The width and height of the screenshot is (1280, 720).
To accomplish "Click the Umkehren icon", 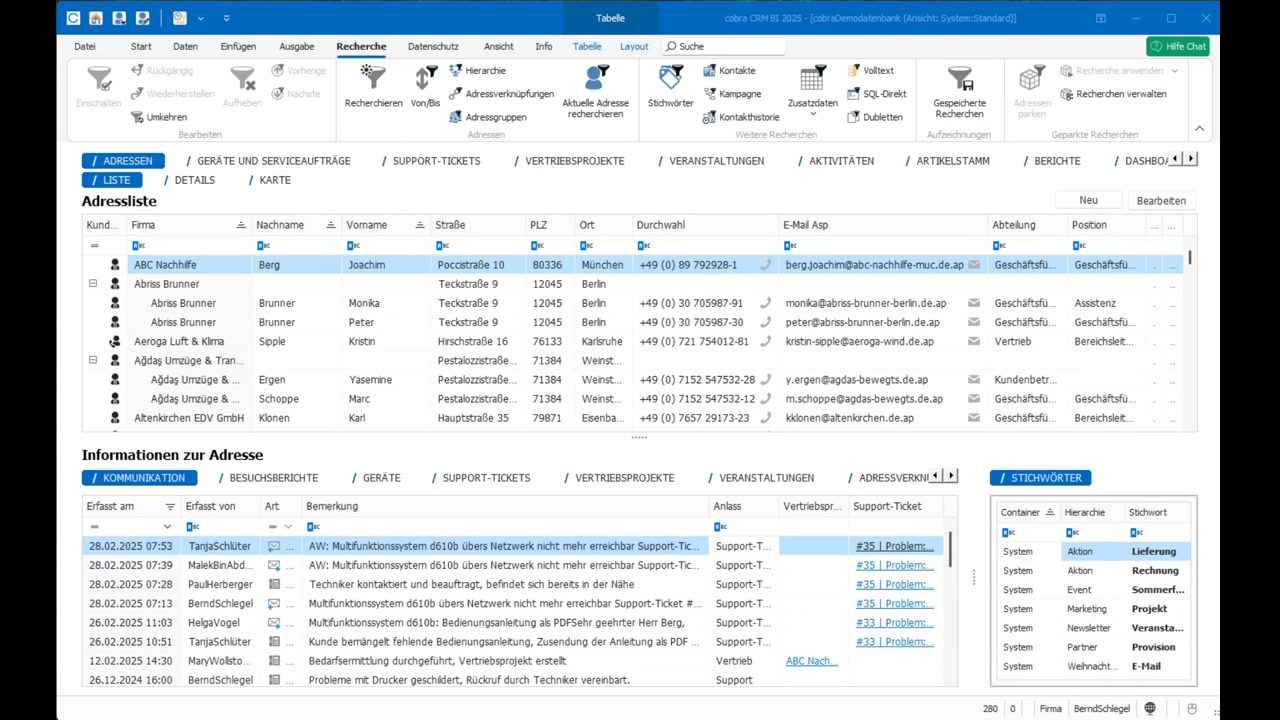I will [x=138, y=117].
